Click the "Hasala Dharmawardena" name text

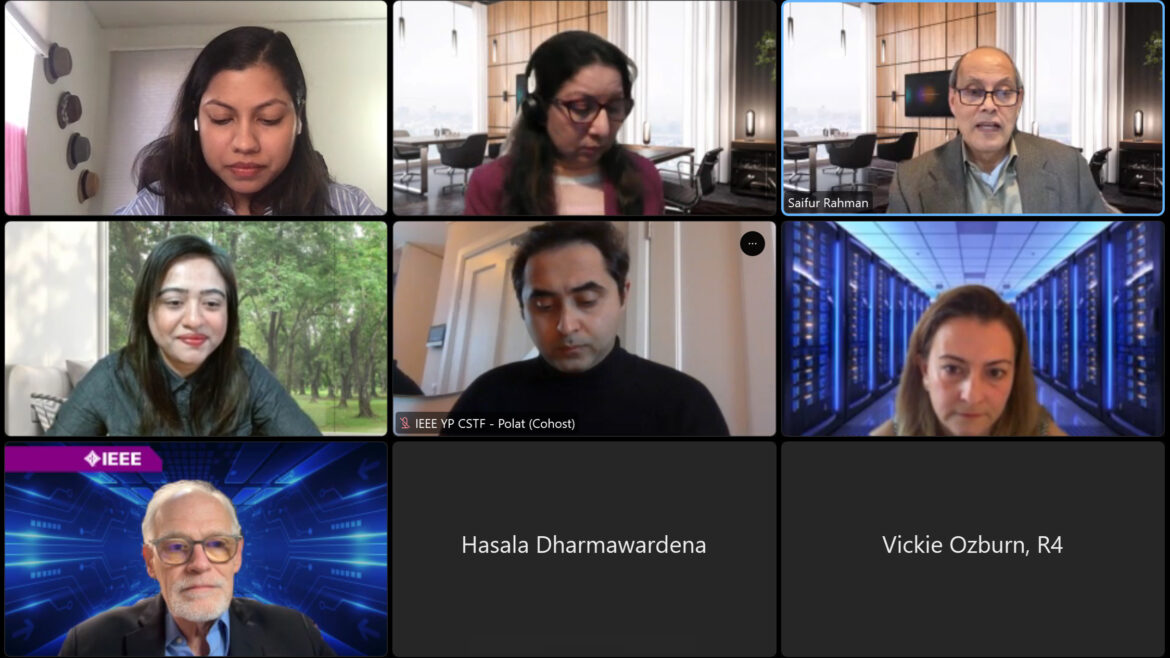(584, 545)
